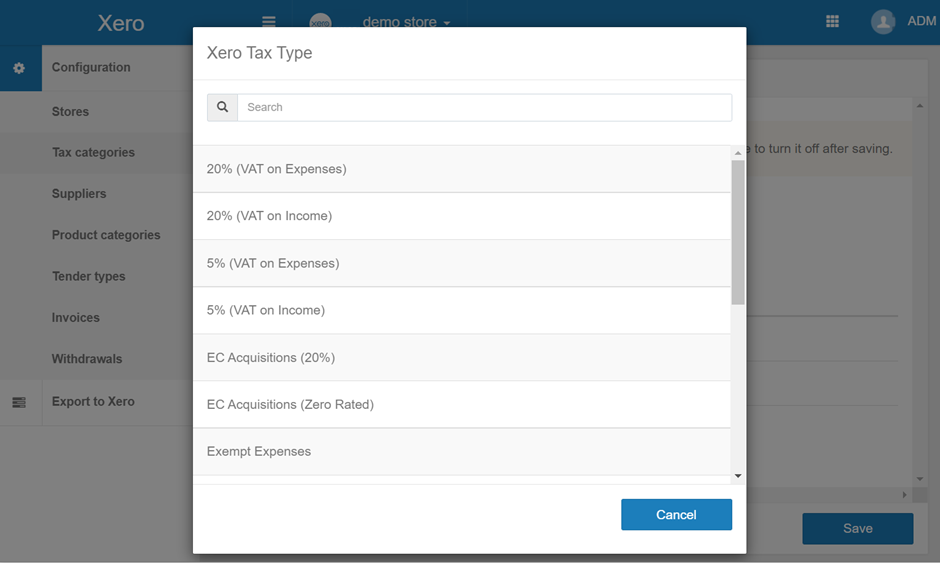
Task: Expand the demo store dropdown
Action: tap(406, 22)
